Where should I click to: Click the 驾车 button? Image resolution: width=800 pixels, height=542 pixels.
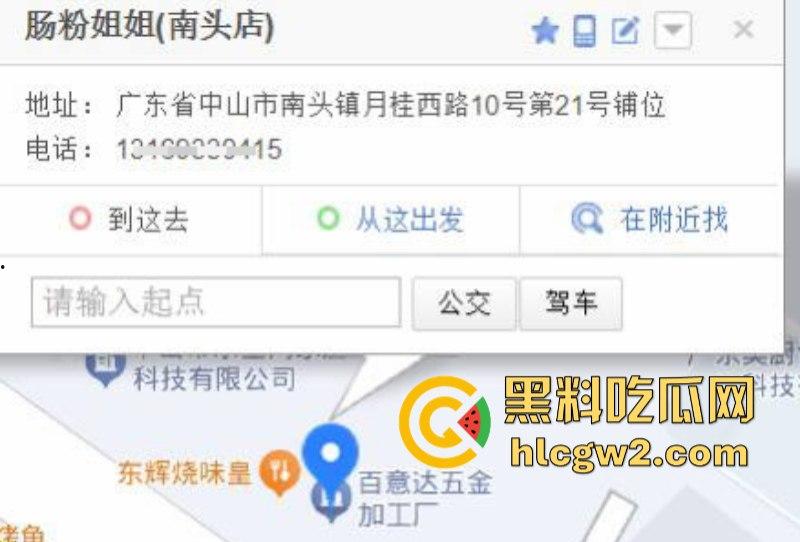point(571,304)
